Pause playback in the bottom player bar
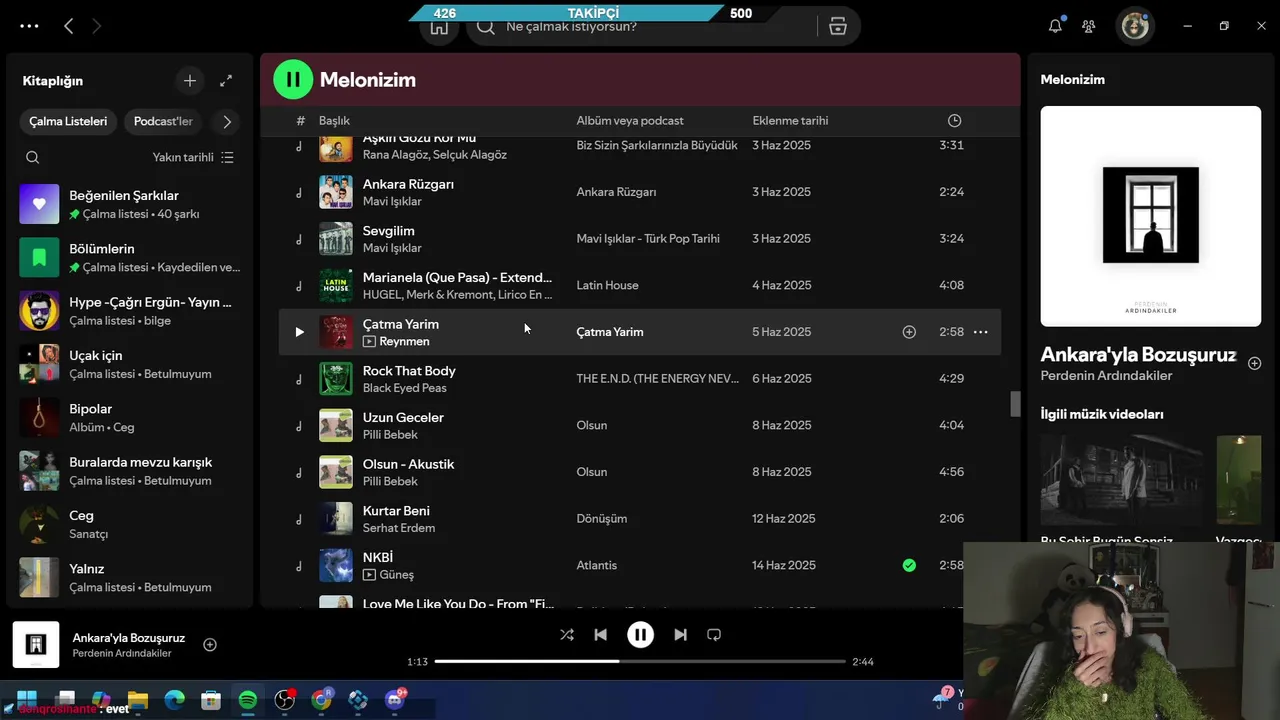Screen dimensions: 1280x720 640,635
